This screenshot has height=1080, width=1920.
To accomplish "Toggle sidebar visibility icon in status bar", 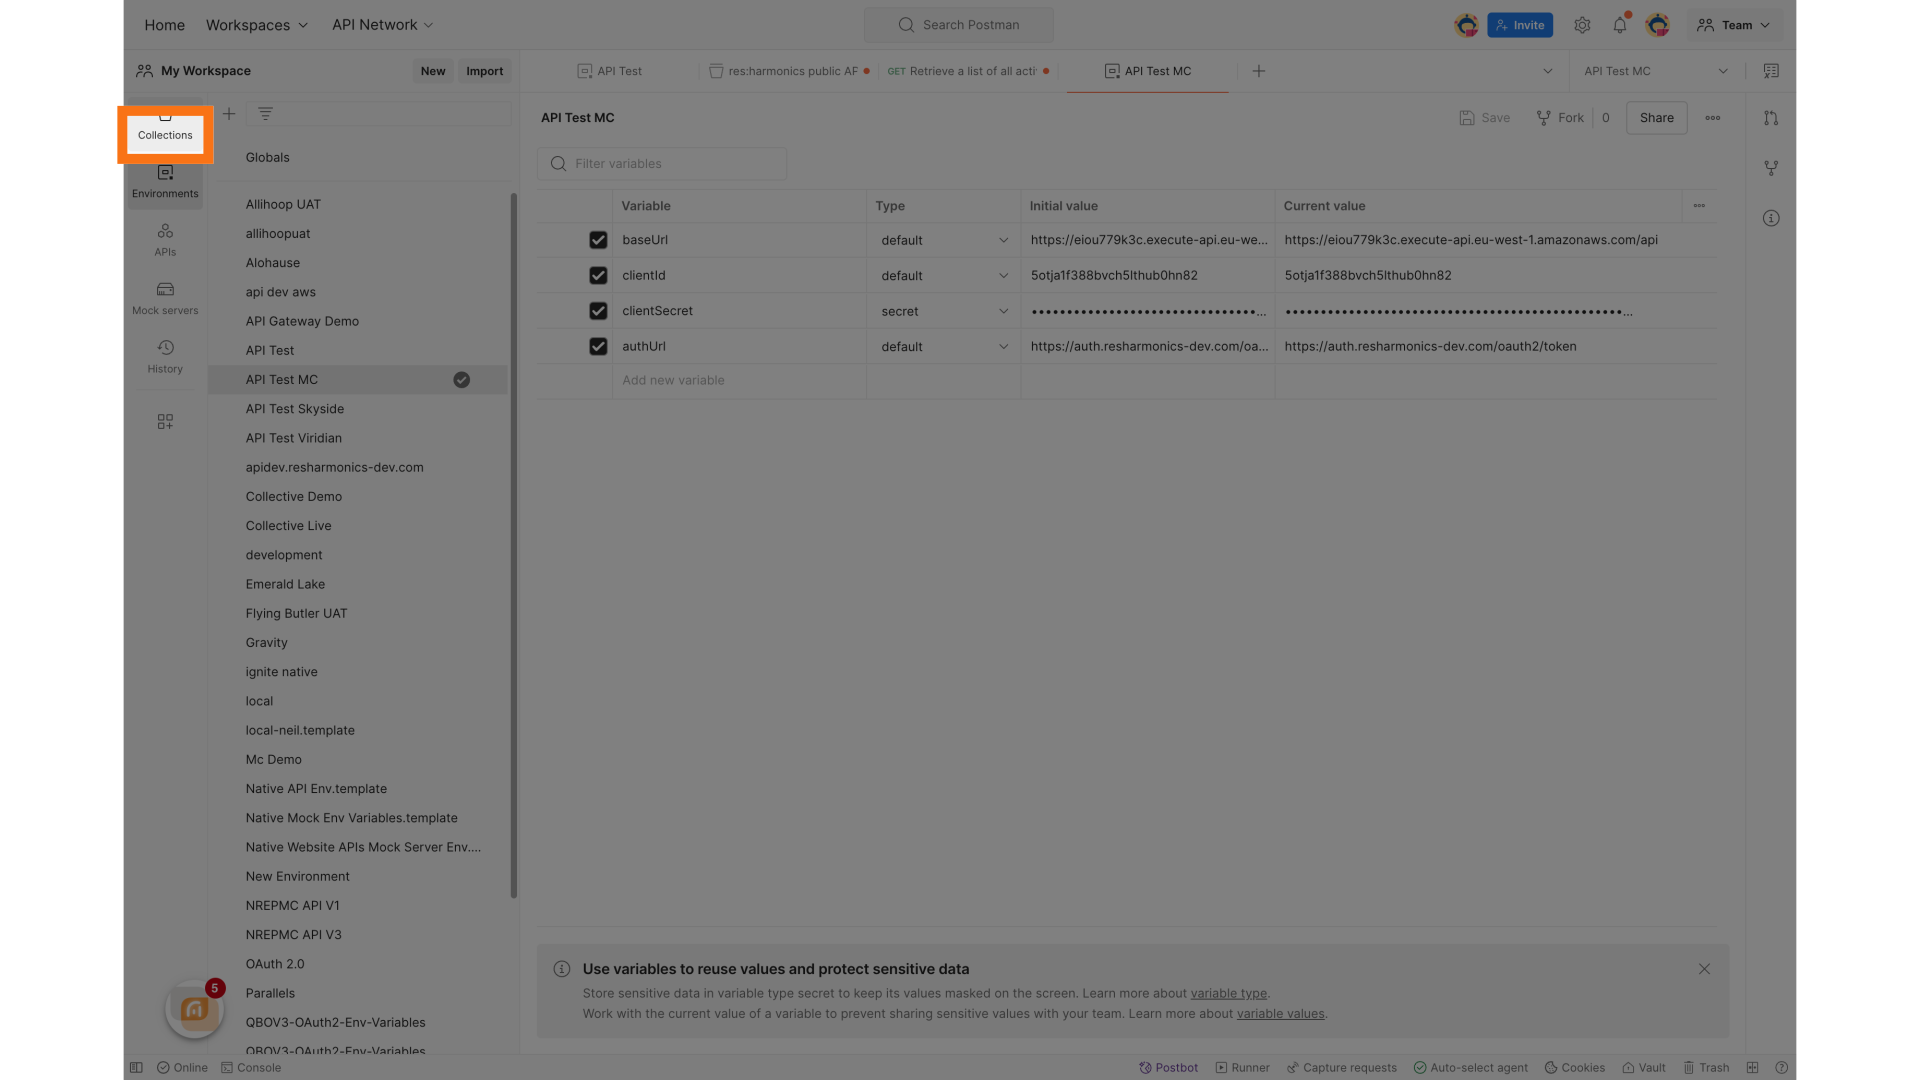I will pos(136,1068).
